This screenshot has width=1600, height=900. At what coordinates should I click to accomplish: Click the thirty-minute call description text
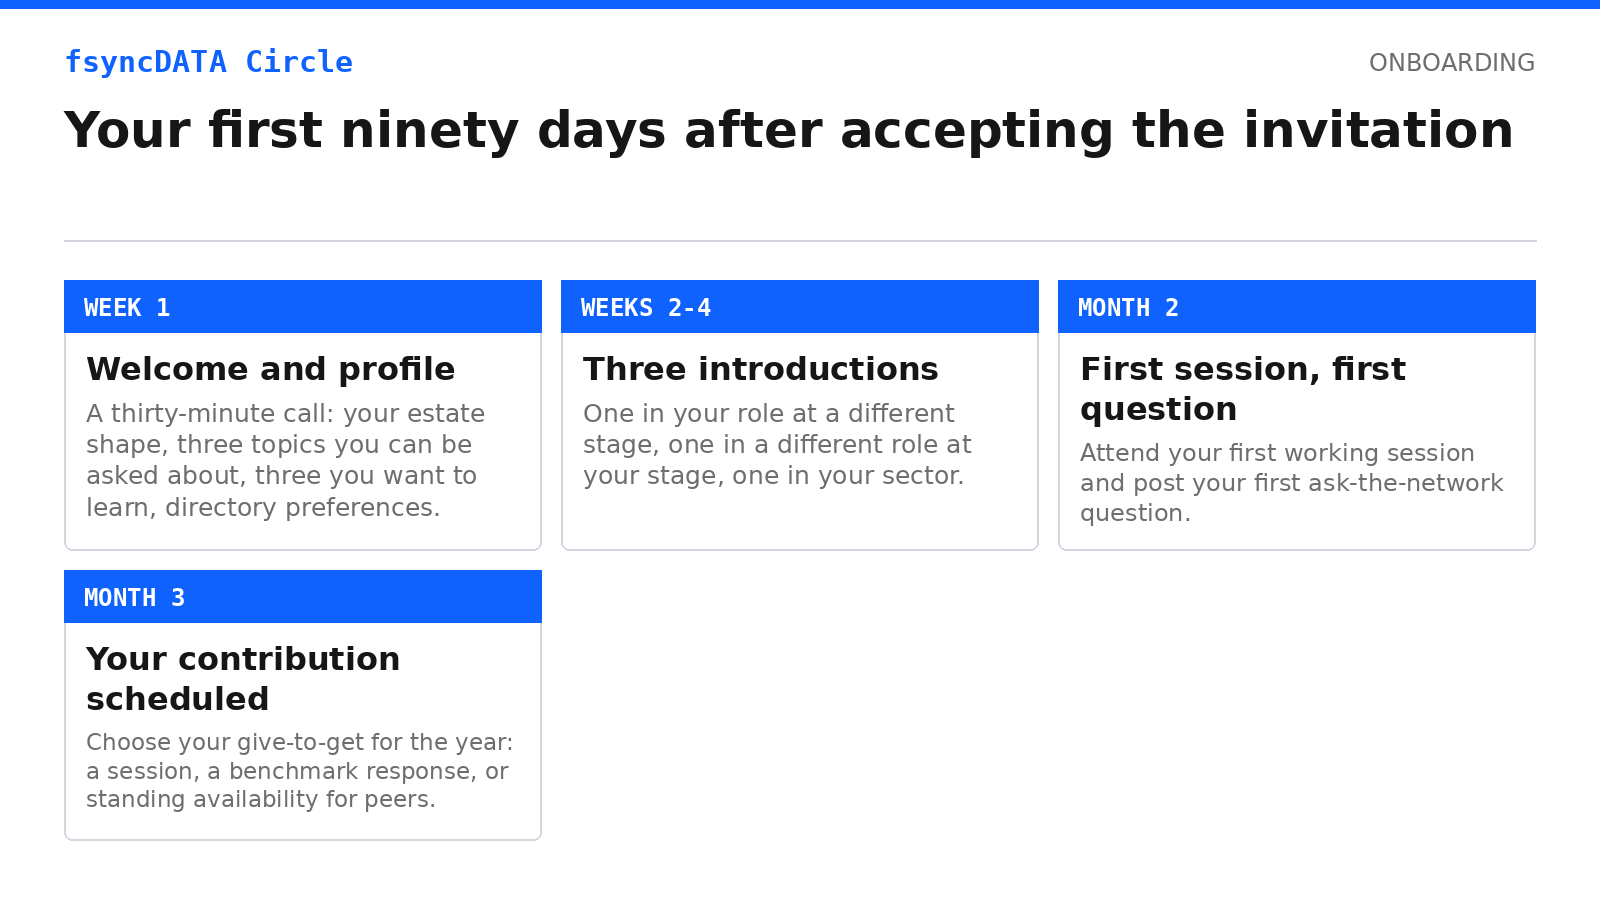285,460
